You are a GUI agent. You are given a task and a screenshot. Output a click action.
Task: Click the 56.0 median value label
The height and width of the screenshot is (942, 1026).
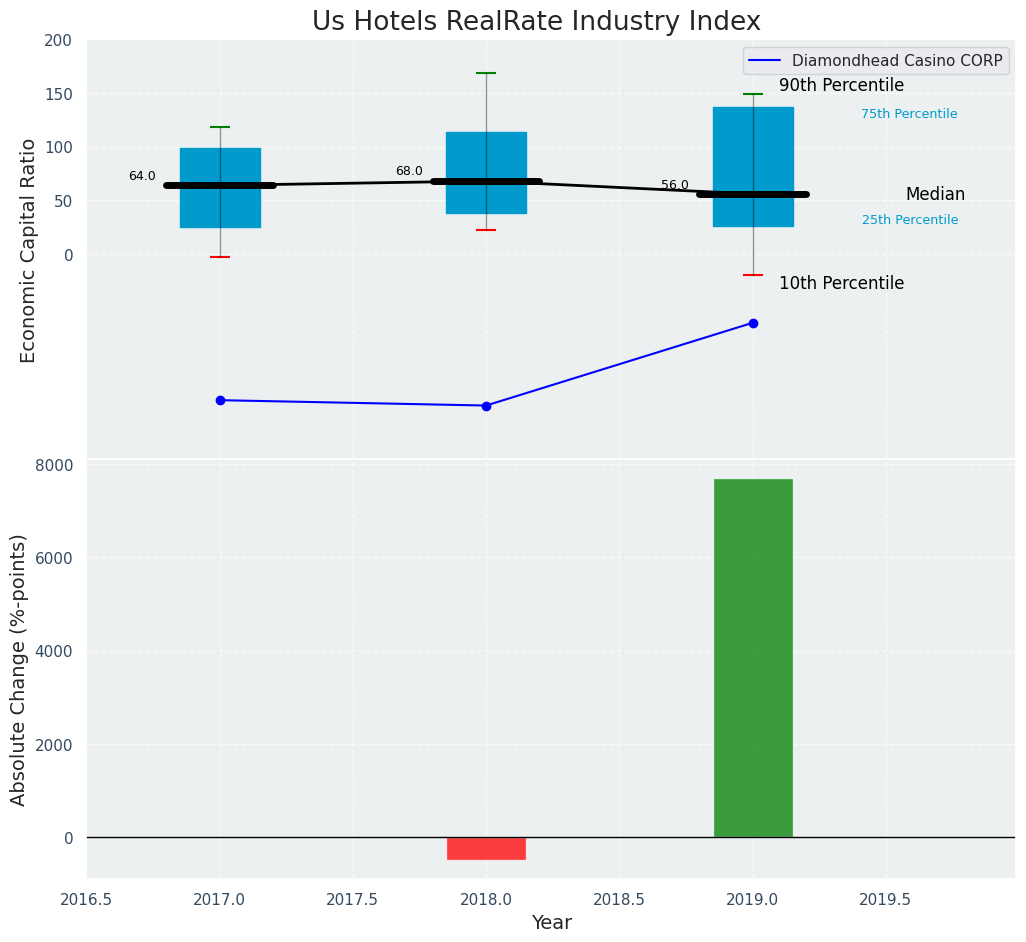click(x=675, y=185)
